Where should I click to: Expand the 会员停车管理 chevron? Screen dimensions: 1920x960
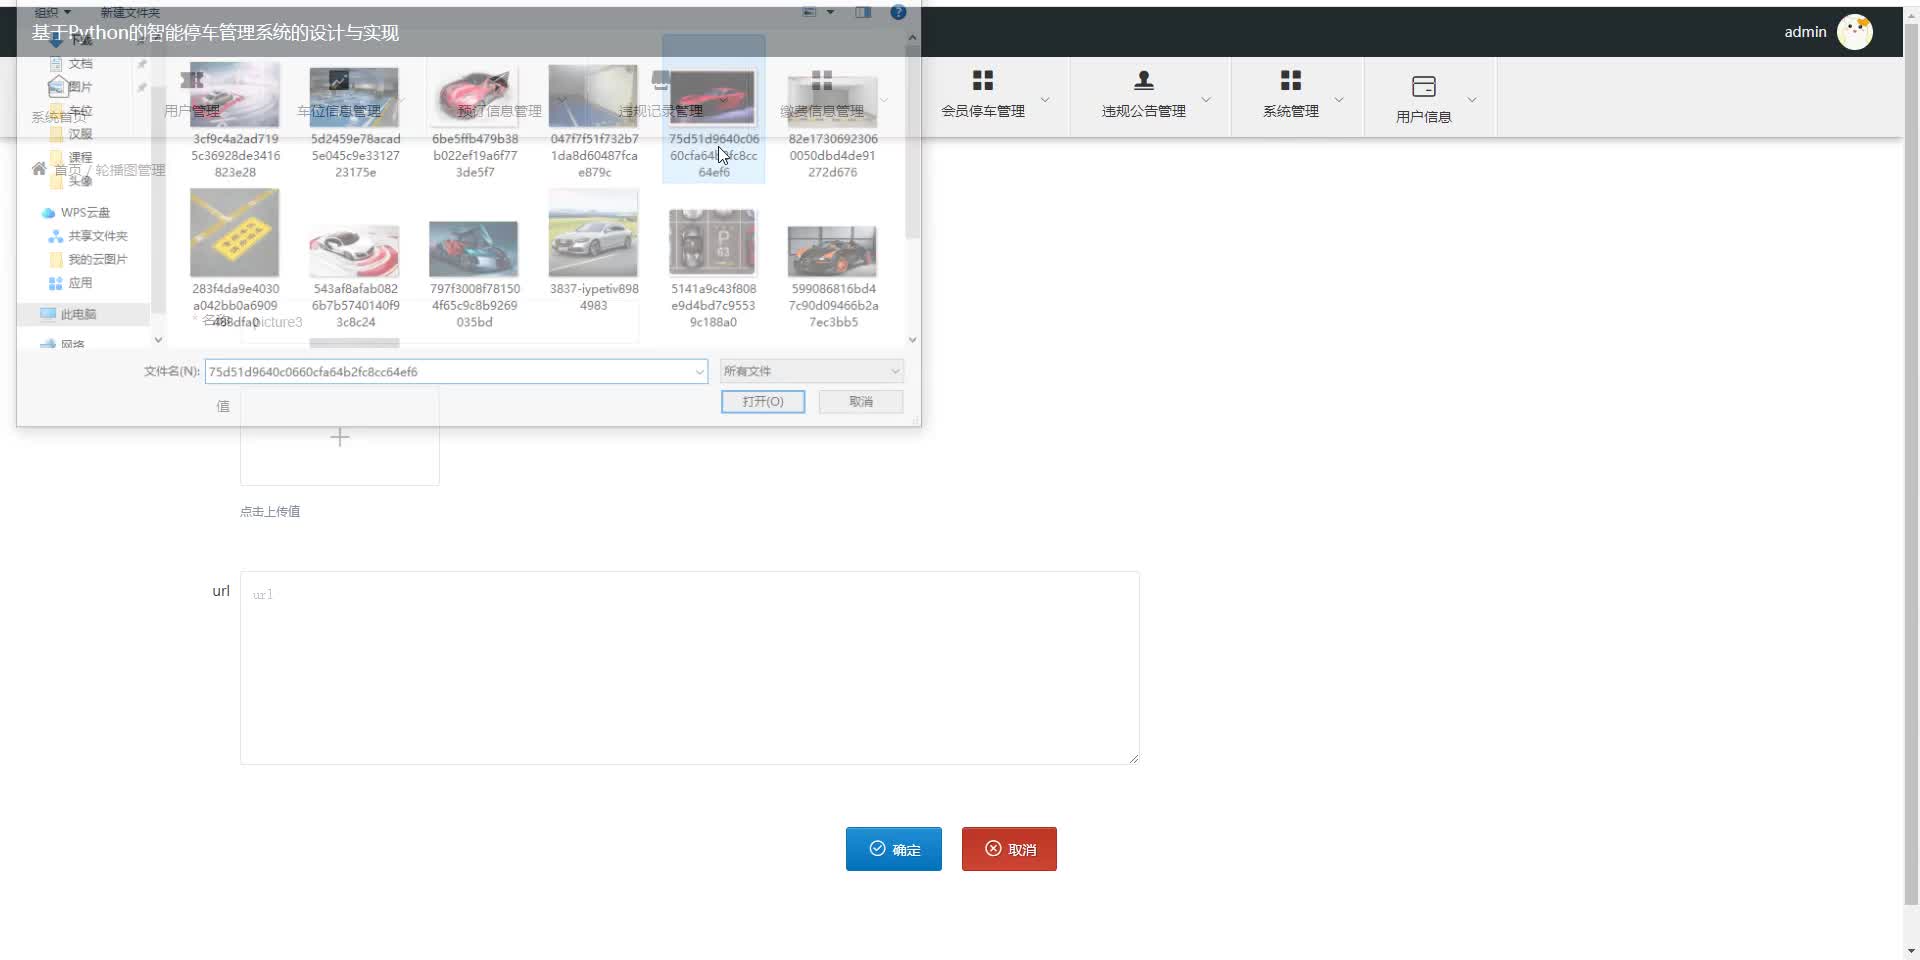click(1045, 99)
